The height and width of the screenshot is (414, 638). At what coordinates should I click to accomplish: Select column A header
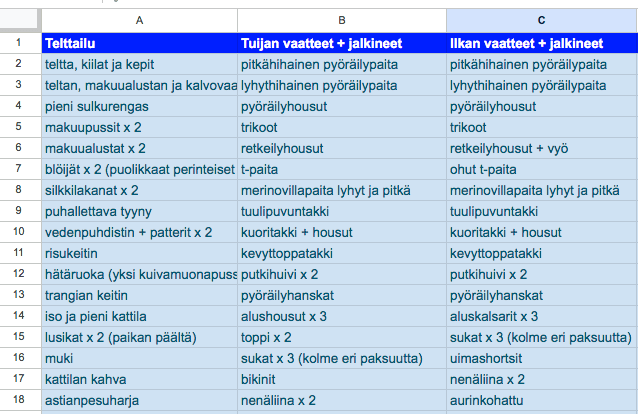pos(139,20)
